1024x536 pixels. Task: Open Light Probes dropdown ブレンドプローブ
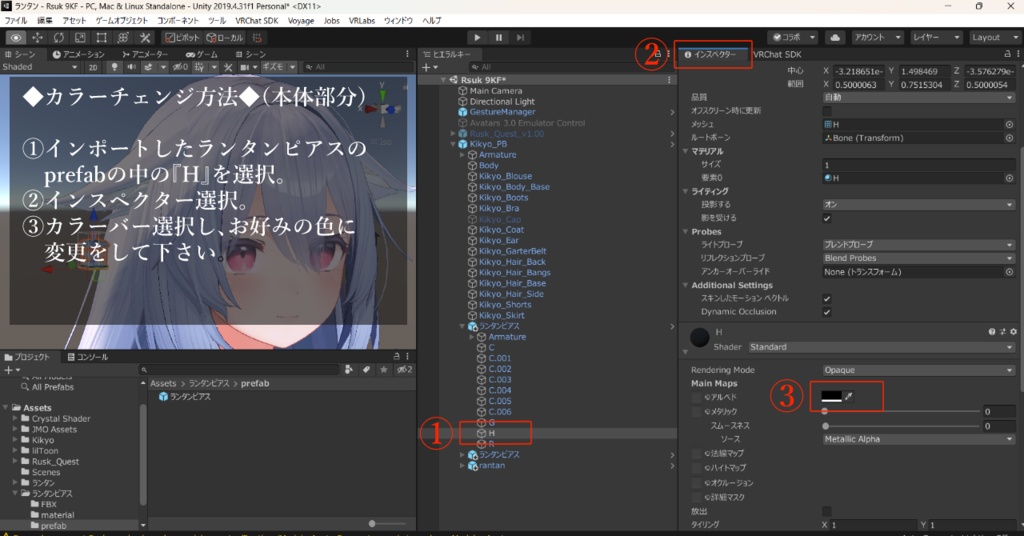tap(918, 244)
